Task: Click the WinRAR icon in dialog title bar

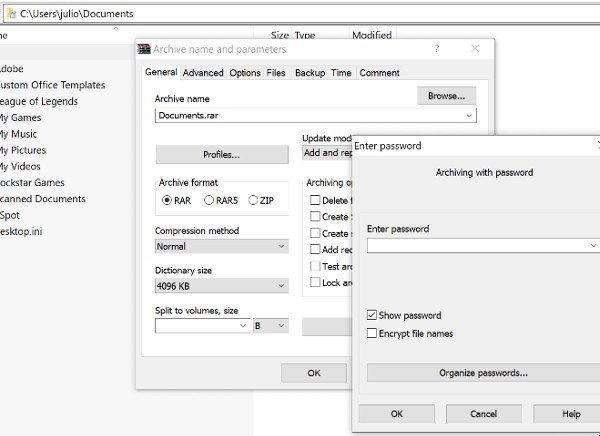Action: [x=144, y=49]
